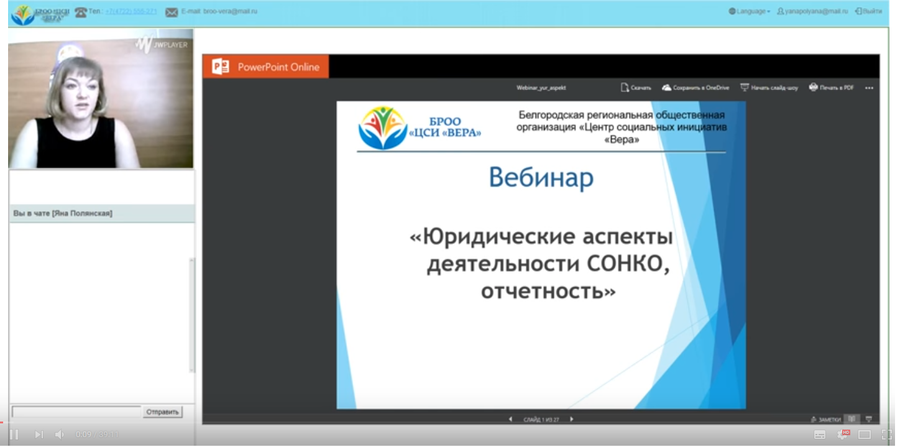Click the СЛАЙД 1 ИЗ 27 counter

tap(541, 420)
